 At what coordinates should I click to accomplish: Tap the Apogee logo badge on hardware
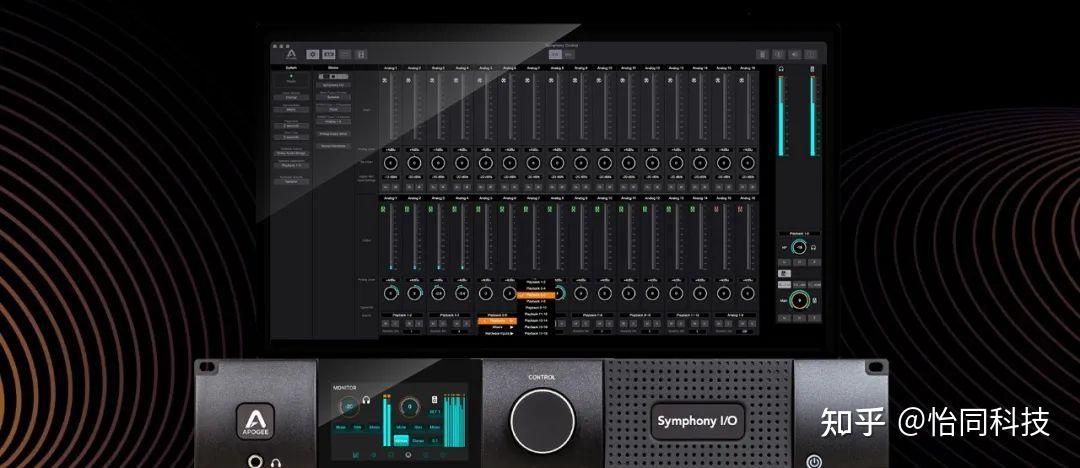[x=255, y=421]
